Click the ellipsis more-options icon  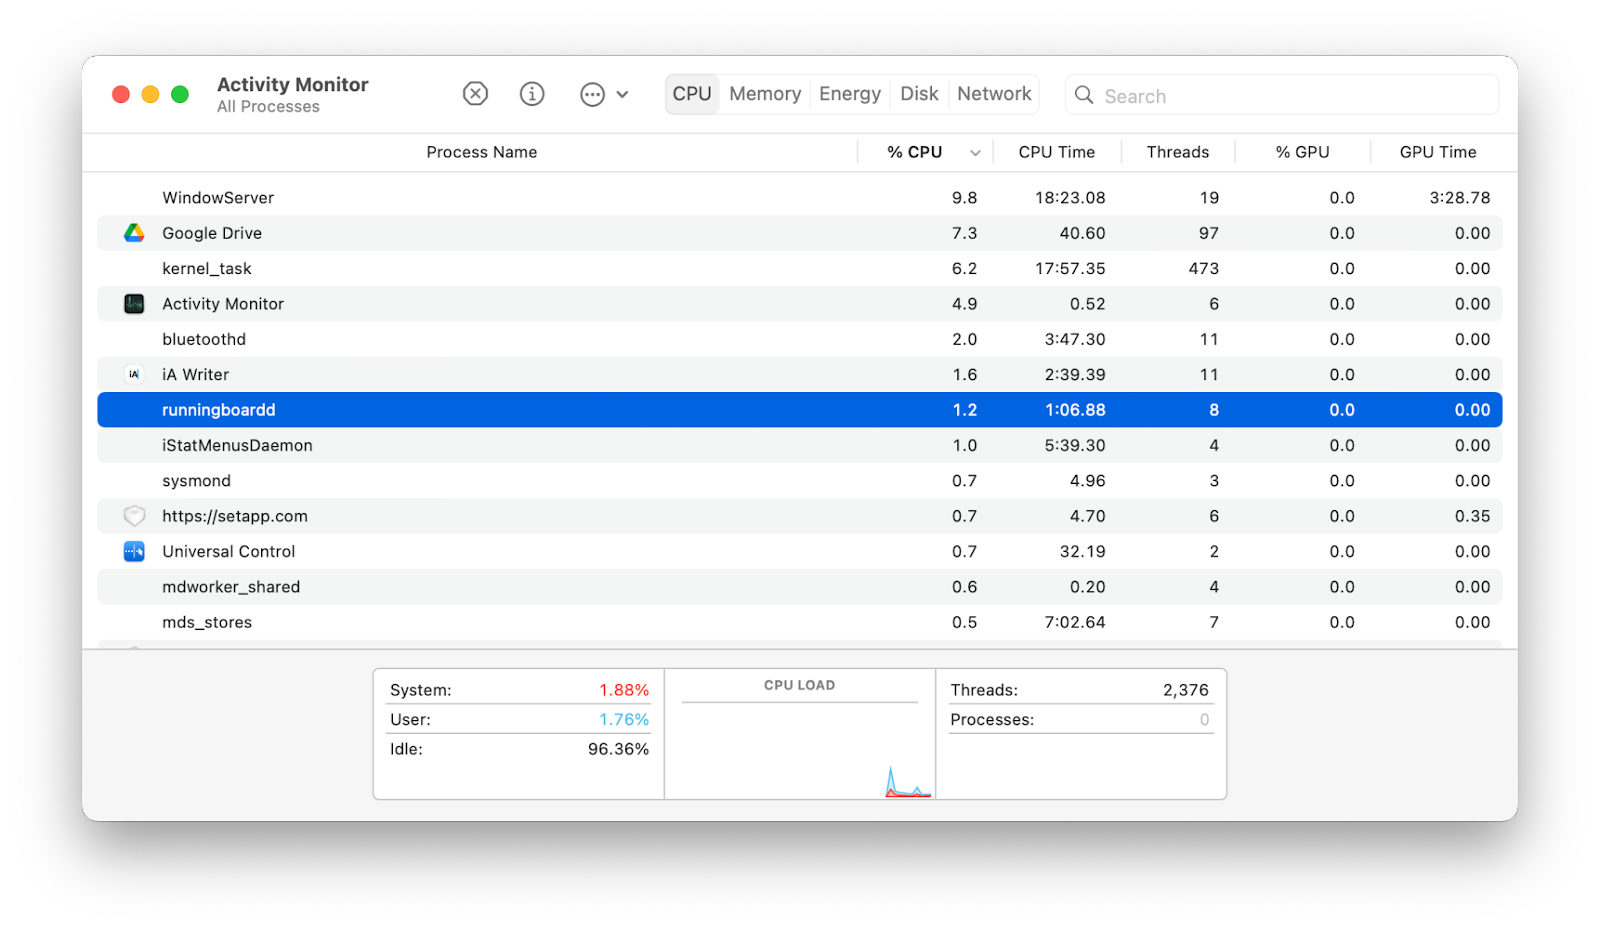tap(592, 95)
